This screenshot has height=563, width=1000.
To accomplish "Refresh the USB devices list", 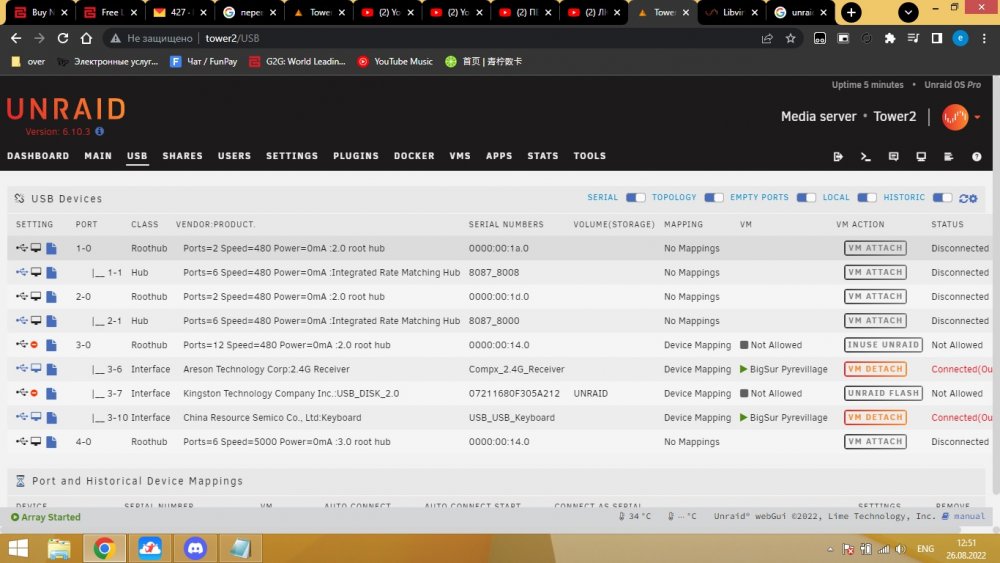I will point(964,198).
